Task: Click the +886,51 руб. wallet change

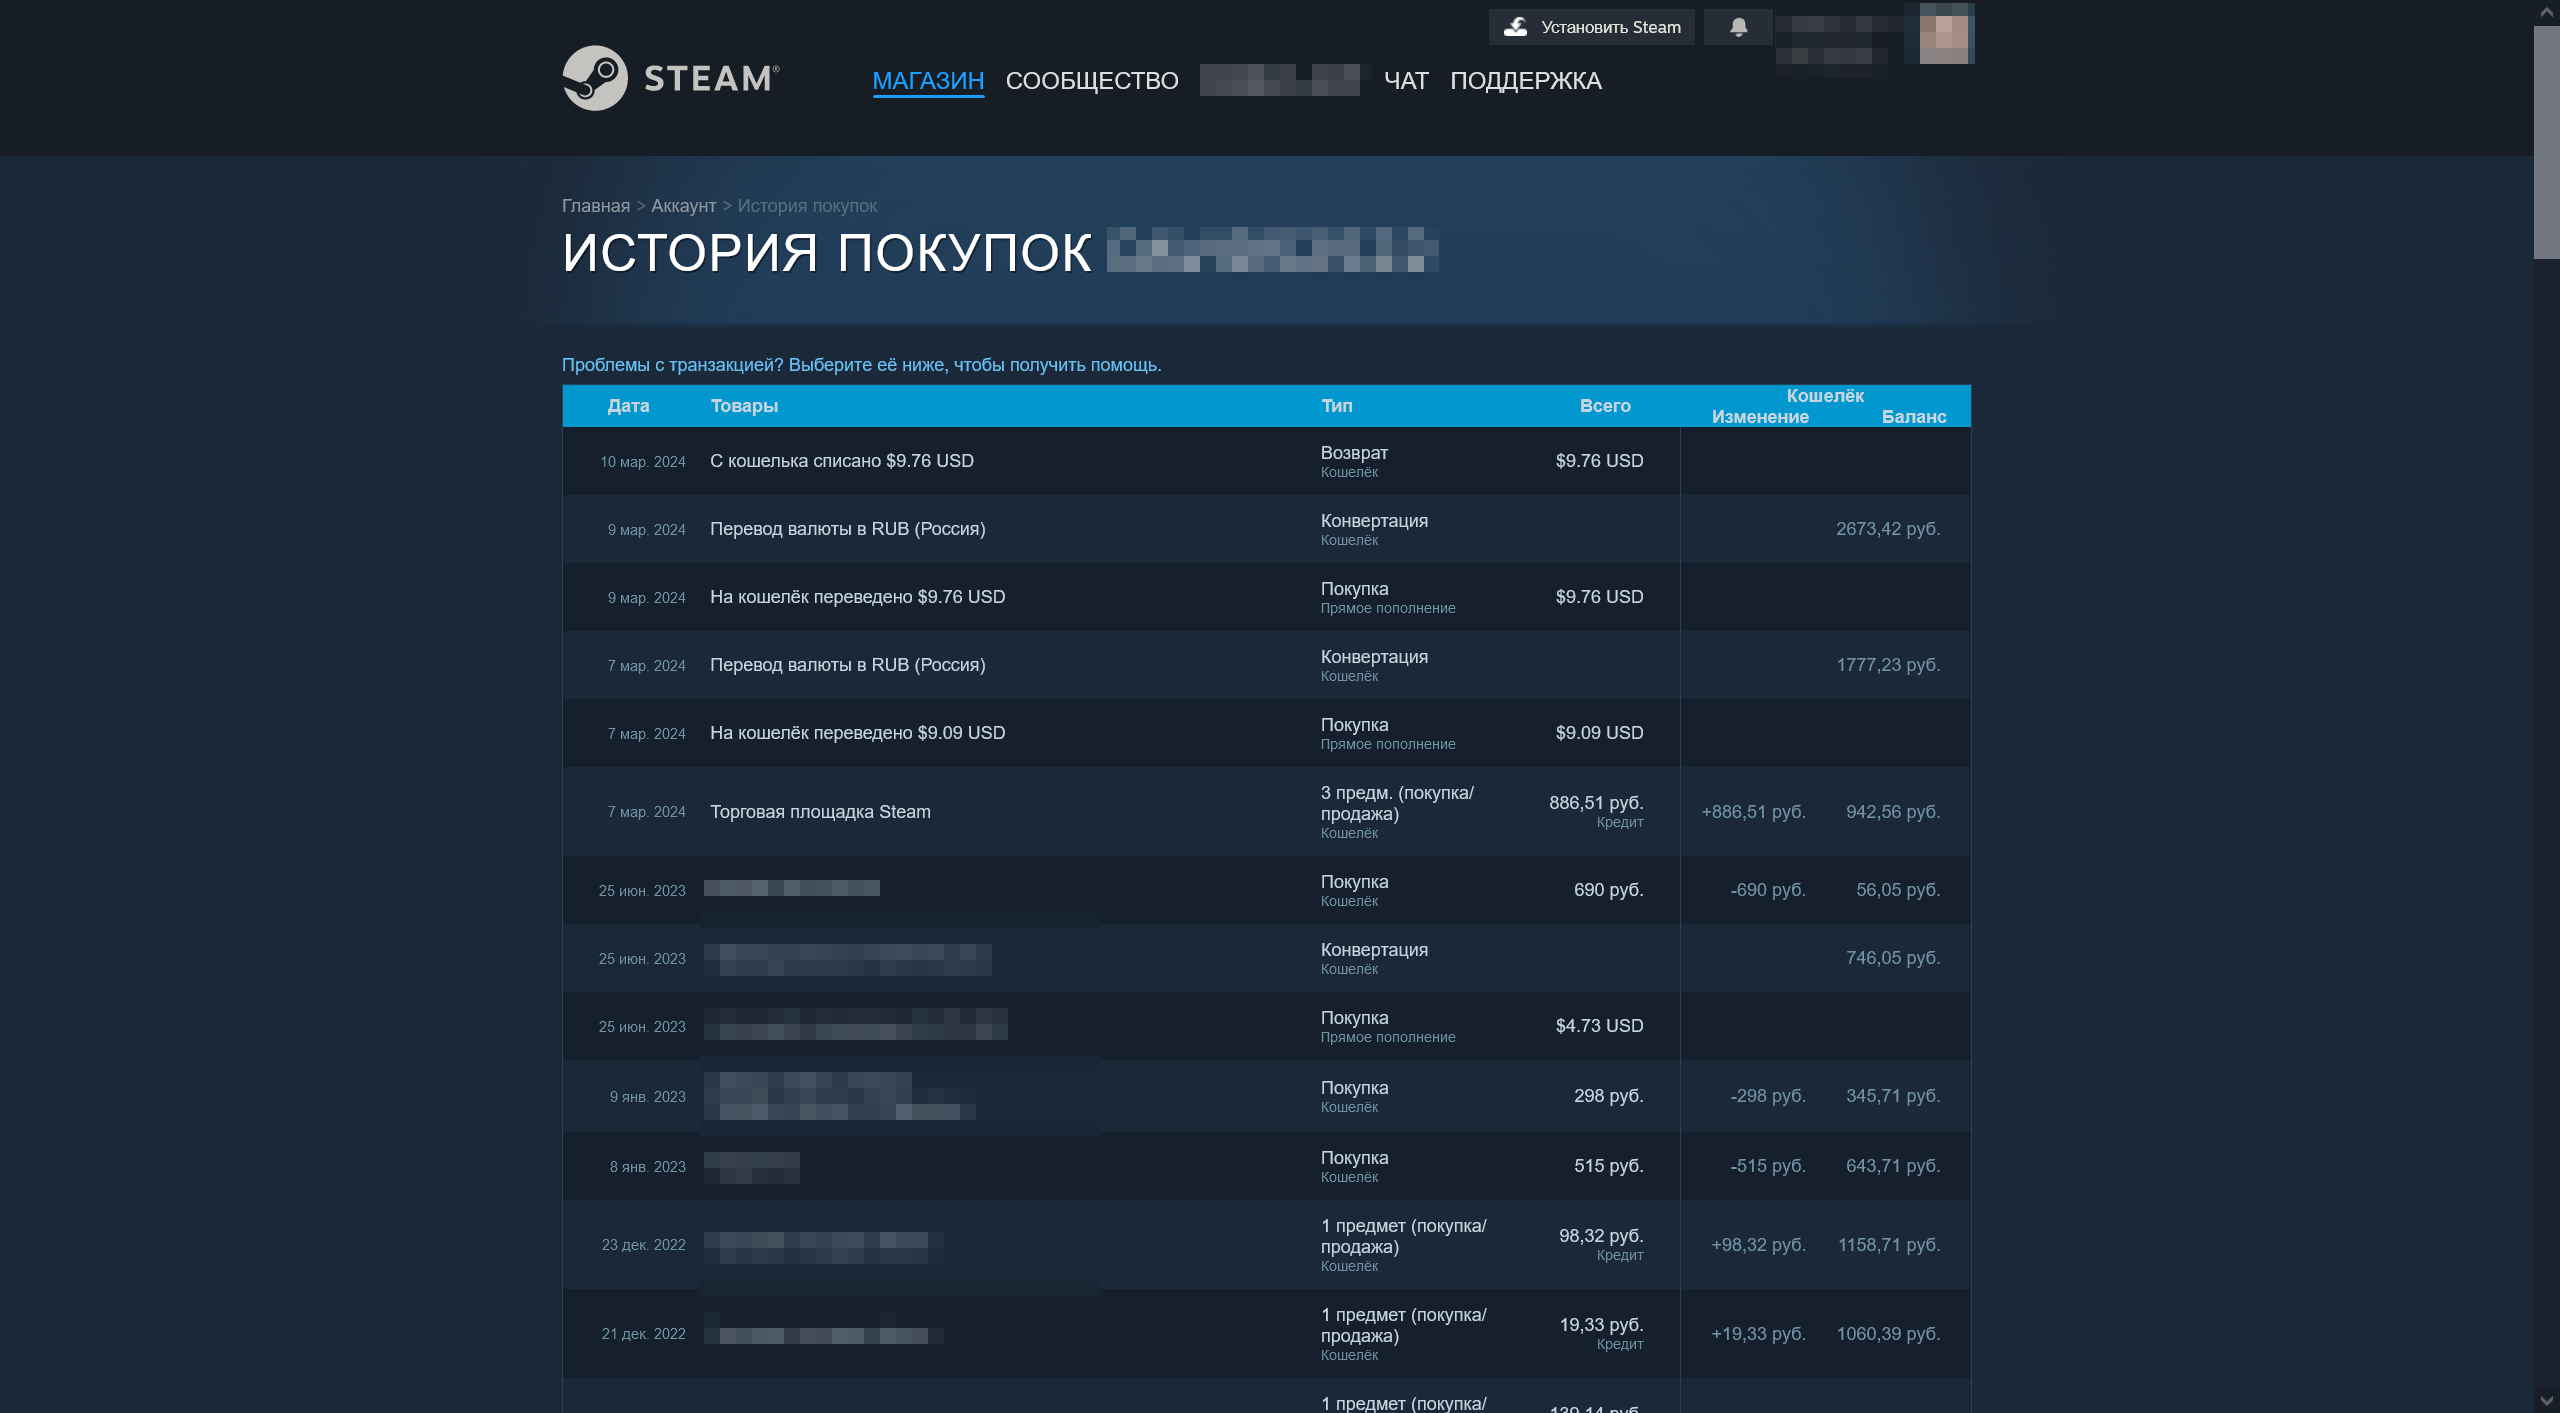Action: [1754, 812]
